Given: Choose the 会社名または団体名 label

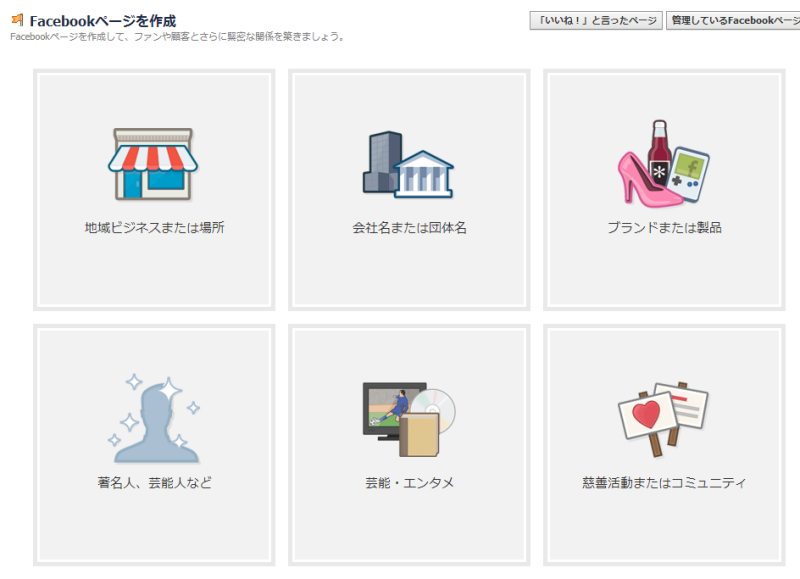Looking at the screenshot, I should pyautogui.click(x=409, y=228).
